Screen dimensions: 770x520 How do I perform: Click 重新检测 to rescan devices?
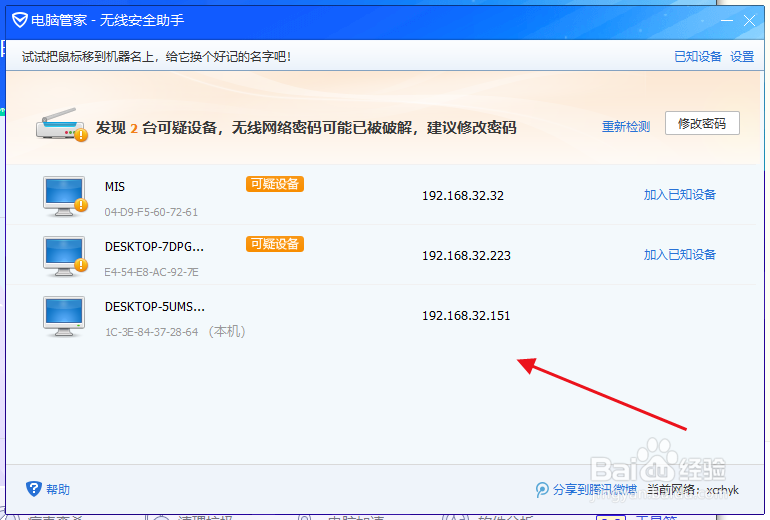(626, 127)
